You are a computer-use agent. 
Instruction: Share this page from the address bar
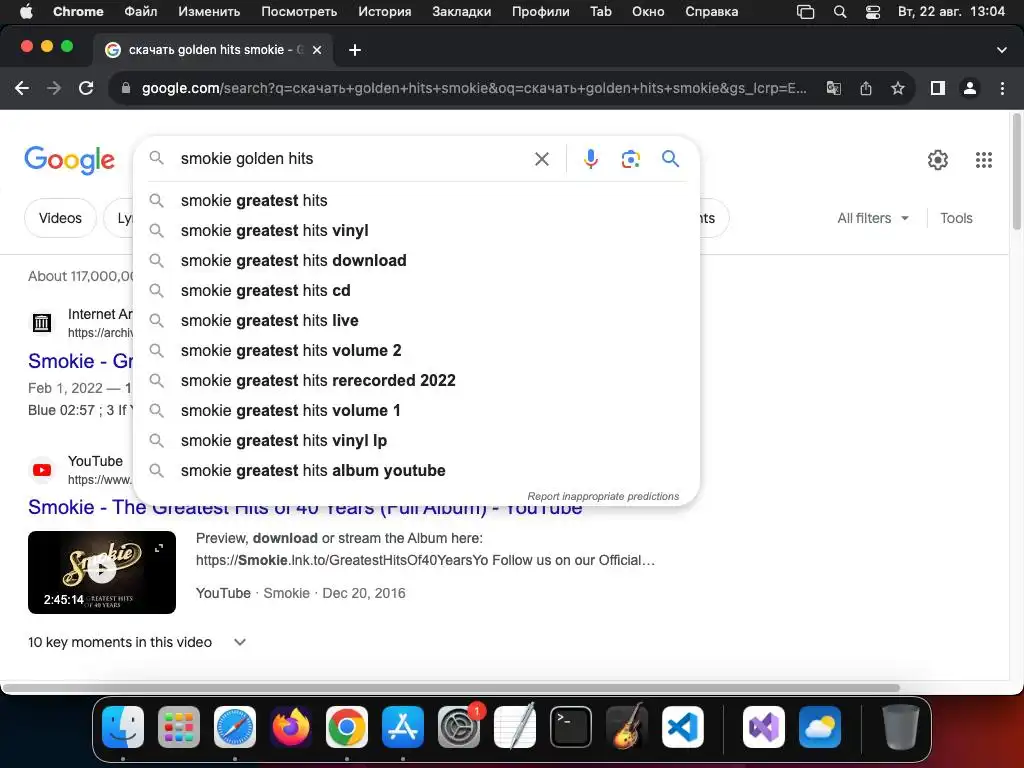pyautogui.click(x=866, y=88)
